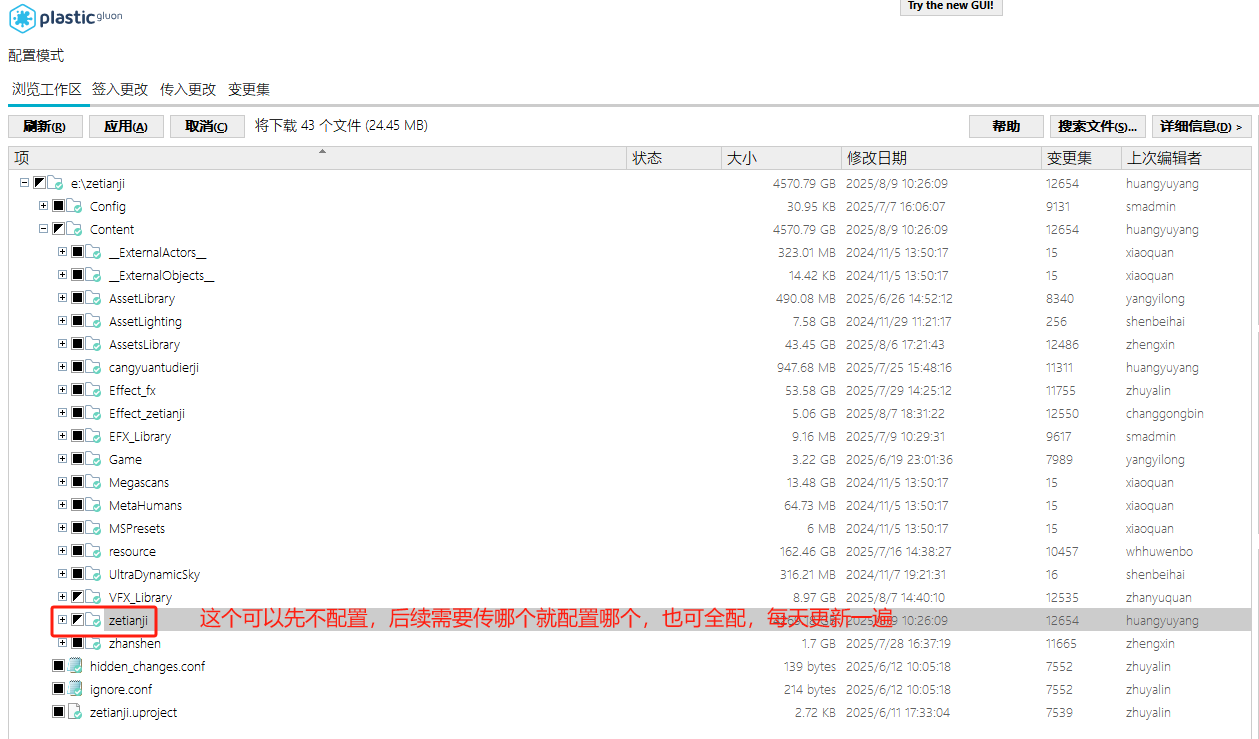Sort by 项 column header
The width and height of the screenshot is (1259, 739).
pos(319,158)
